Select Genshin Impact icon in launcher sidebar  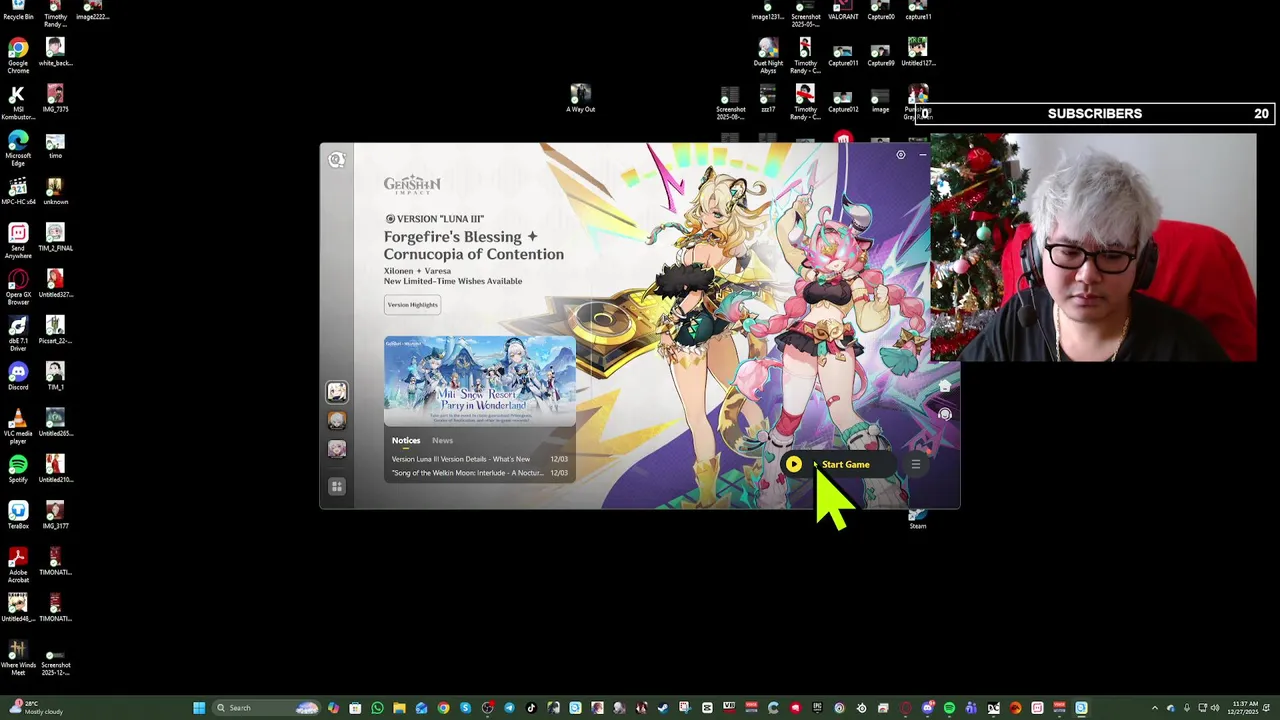[x=337, y=392]
